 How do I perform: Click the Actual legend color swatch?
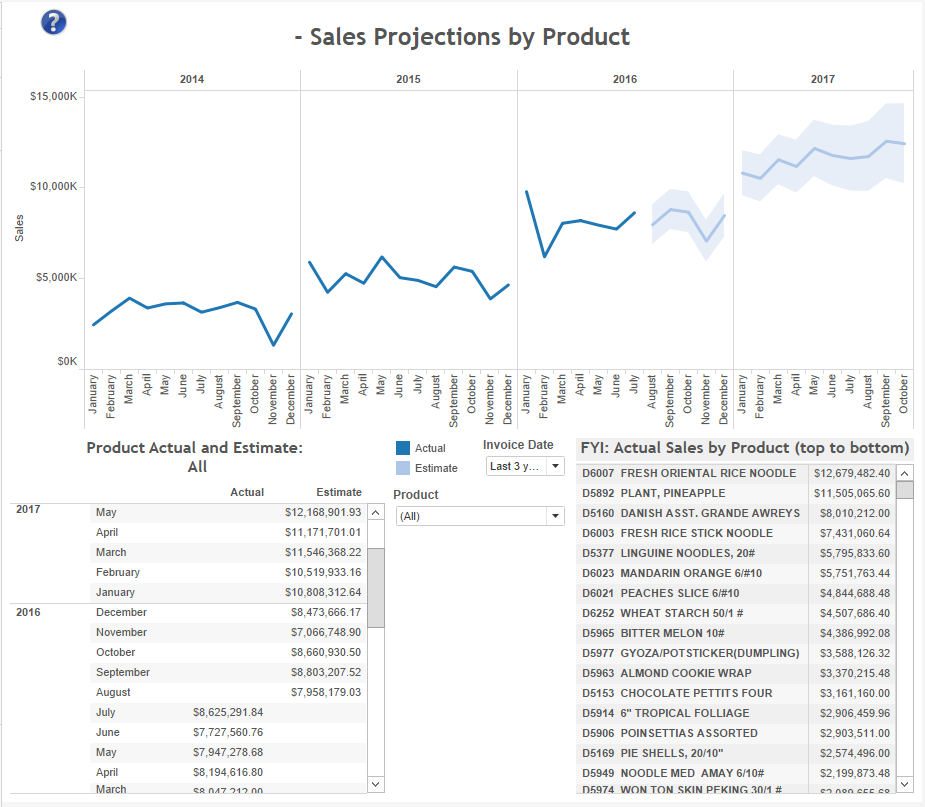click(x=403, y=448)
